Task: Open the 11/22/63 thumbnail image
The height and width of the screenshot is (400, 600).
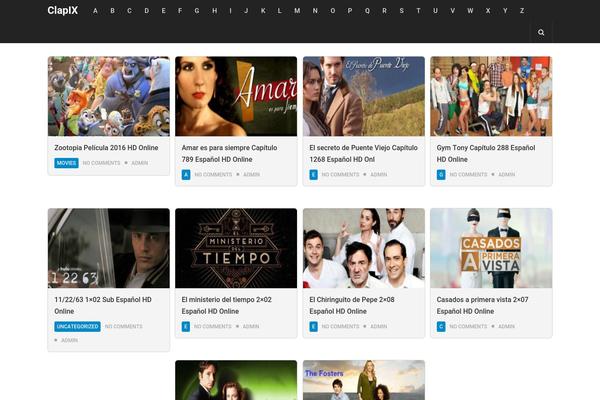Action: point(109,248)
